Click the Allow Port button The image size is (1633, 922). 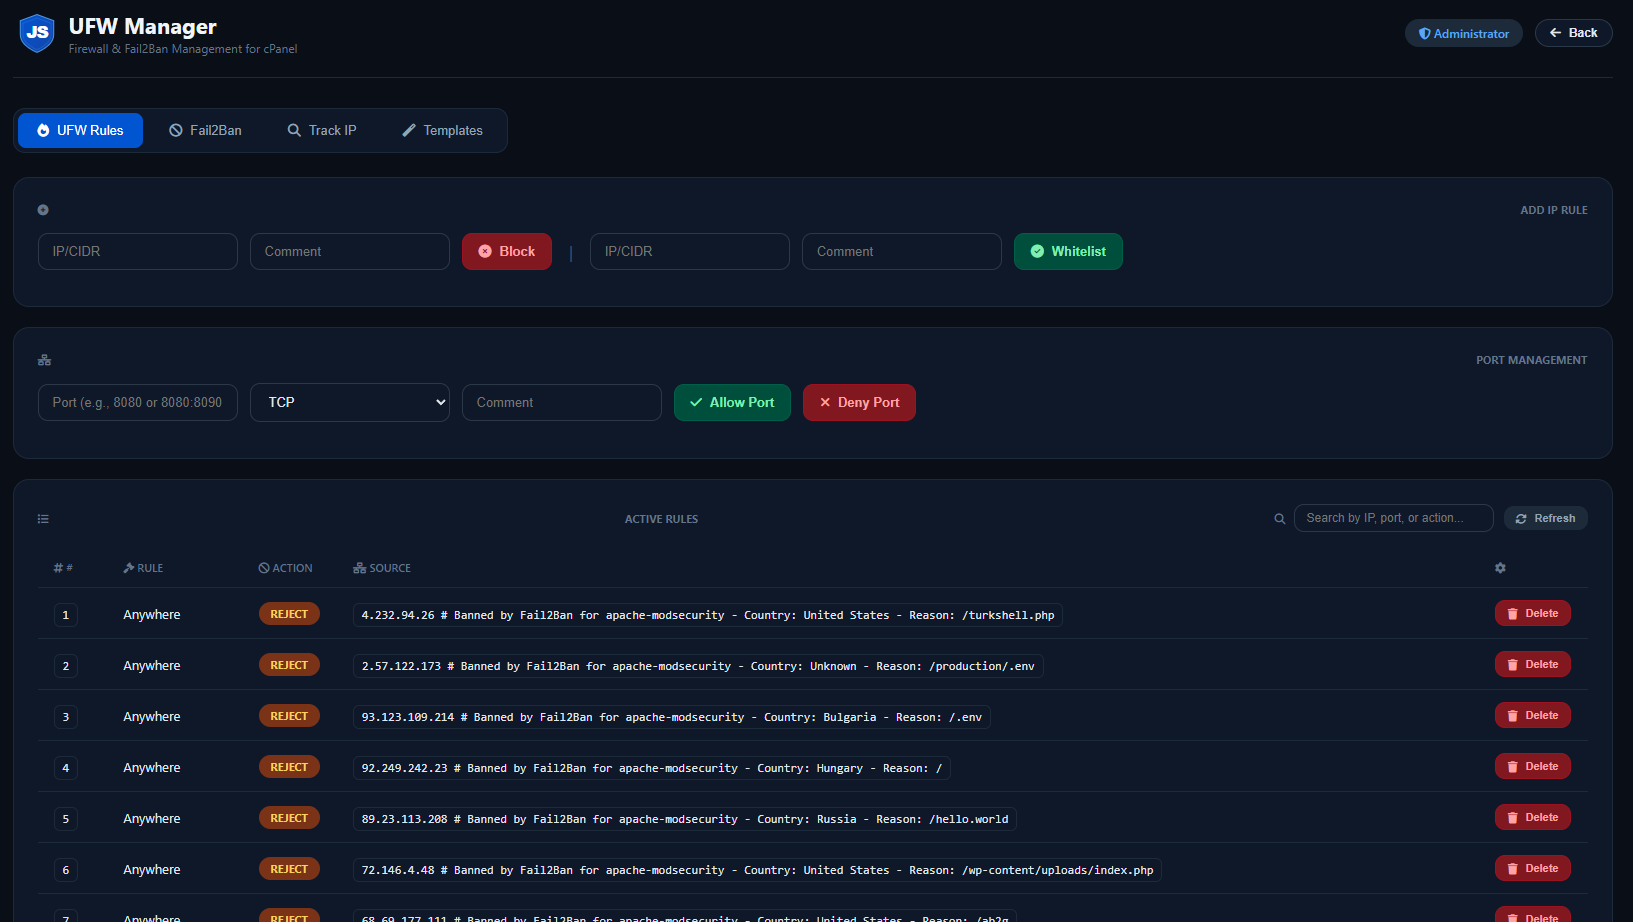click(732, 402)
